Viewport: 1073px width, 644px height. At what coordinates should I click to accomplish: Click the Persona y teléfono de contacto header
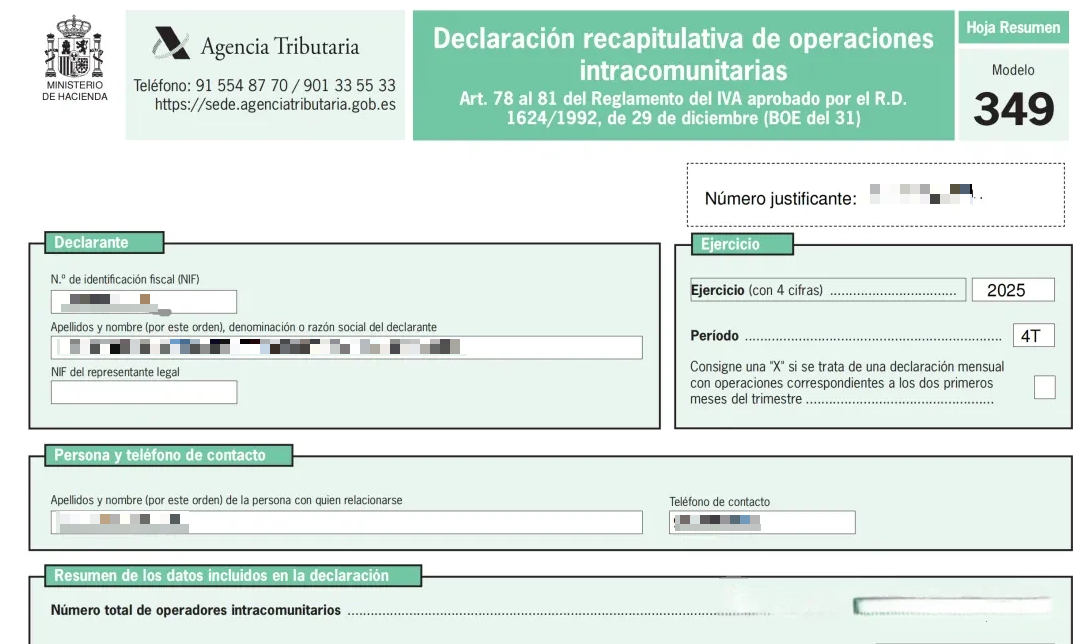(169, 456)
